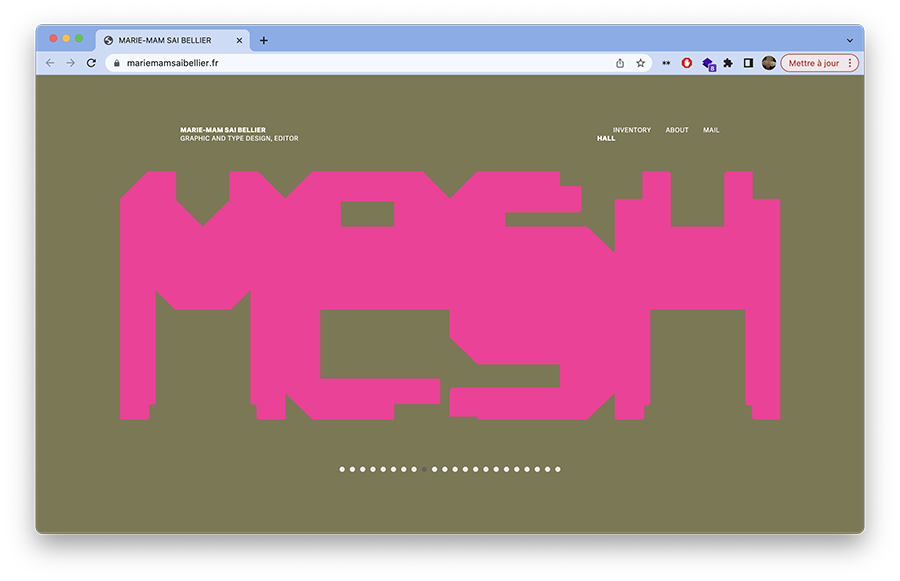Click the share icon in address bar
This screenshot has height=581, width=900.
click(620, 63)
